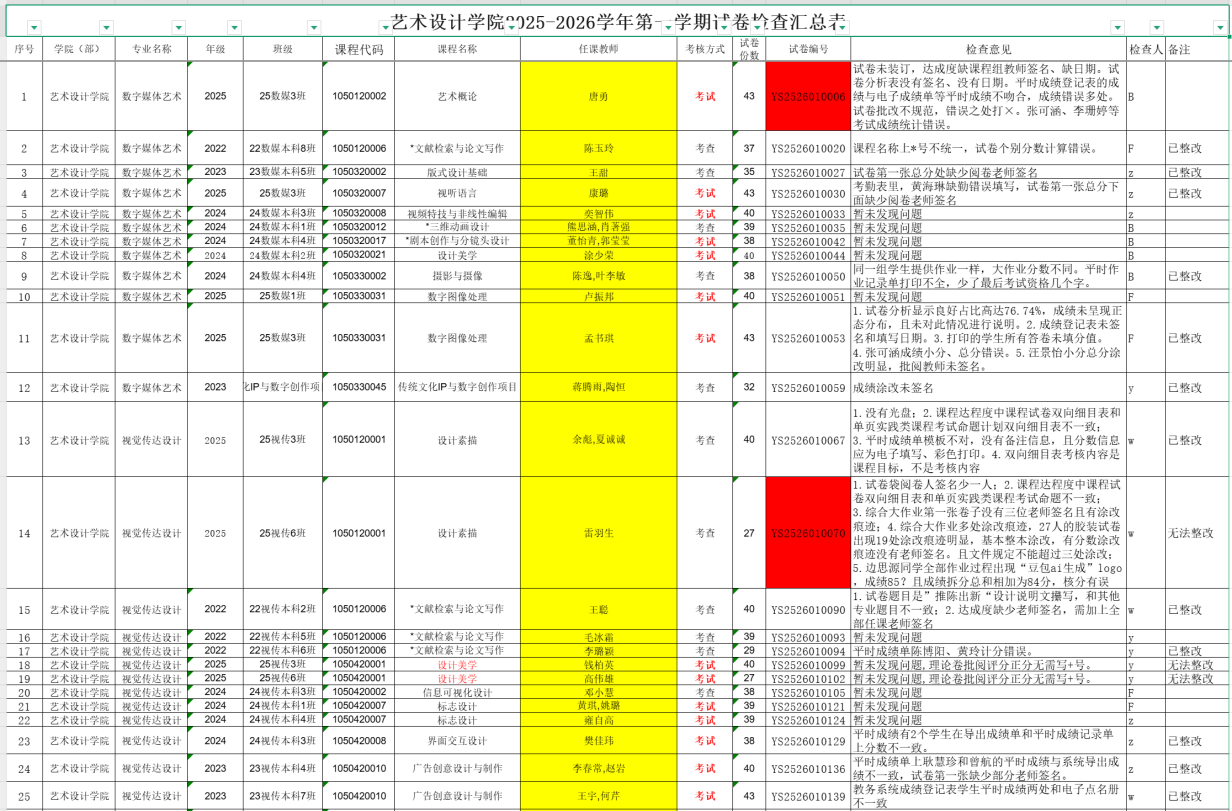Image resolution: width=1232 pixels, height=811 pixels.
Task: Select the 课程名称 header cell
Action: coord(457,49)
